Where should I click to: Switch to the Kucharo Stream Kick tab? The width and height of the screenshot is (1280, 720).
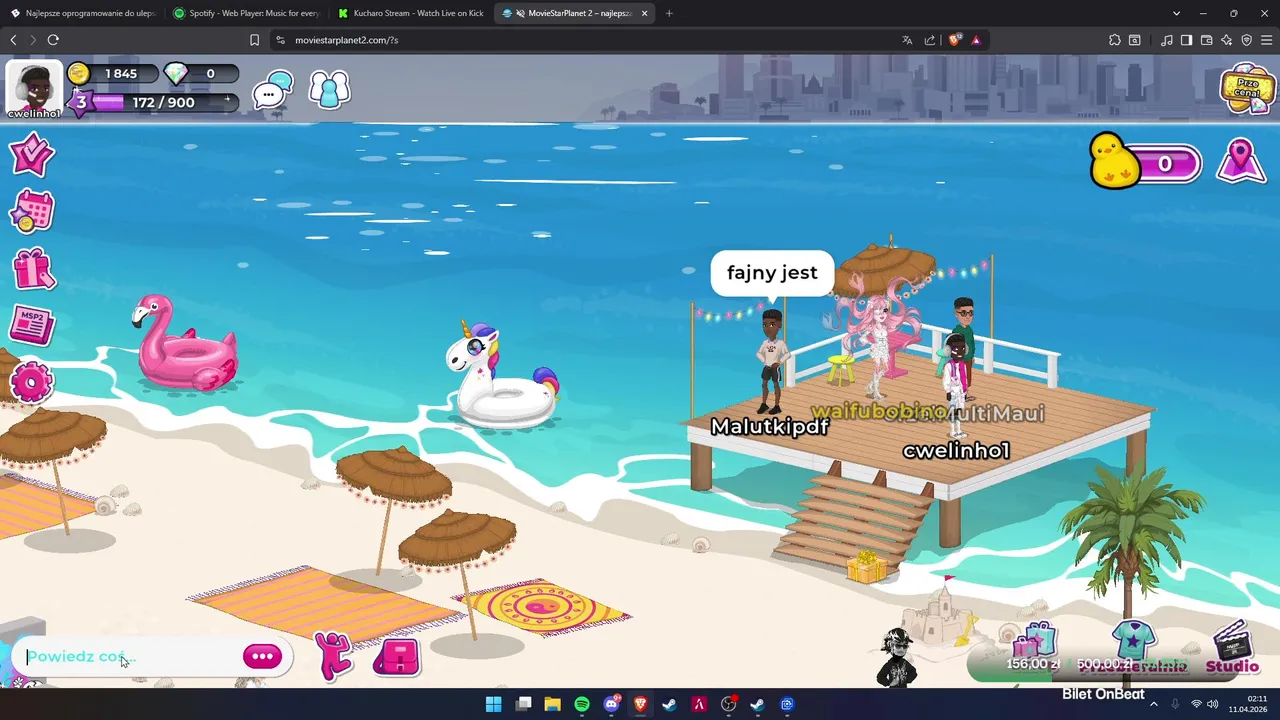click(x=410, y=13)
